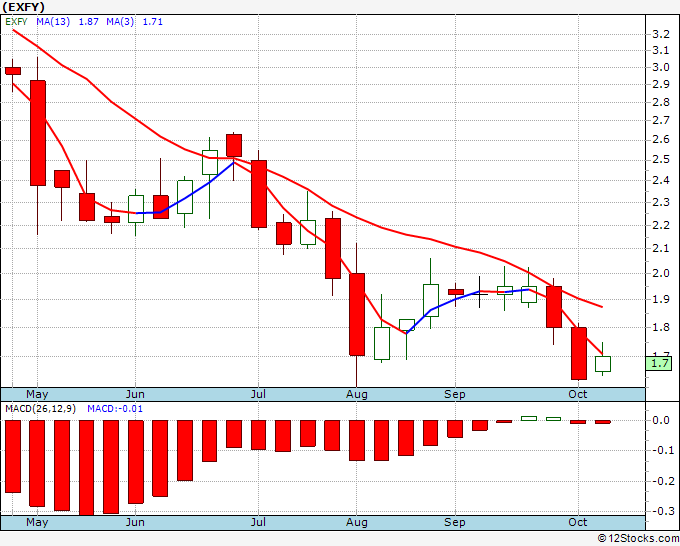
Task: Click the 2.6 price axis label
Action: point(660,140)
